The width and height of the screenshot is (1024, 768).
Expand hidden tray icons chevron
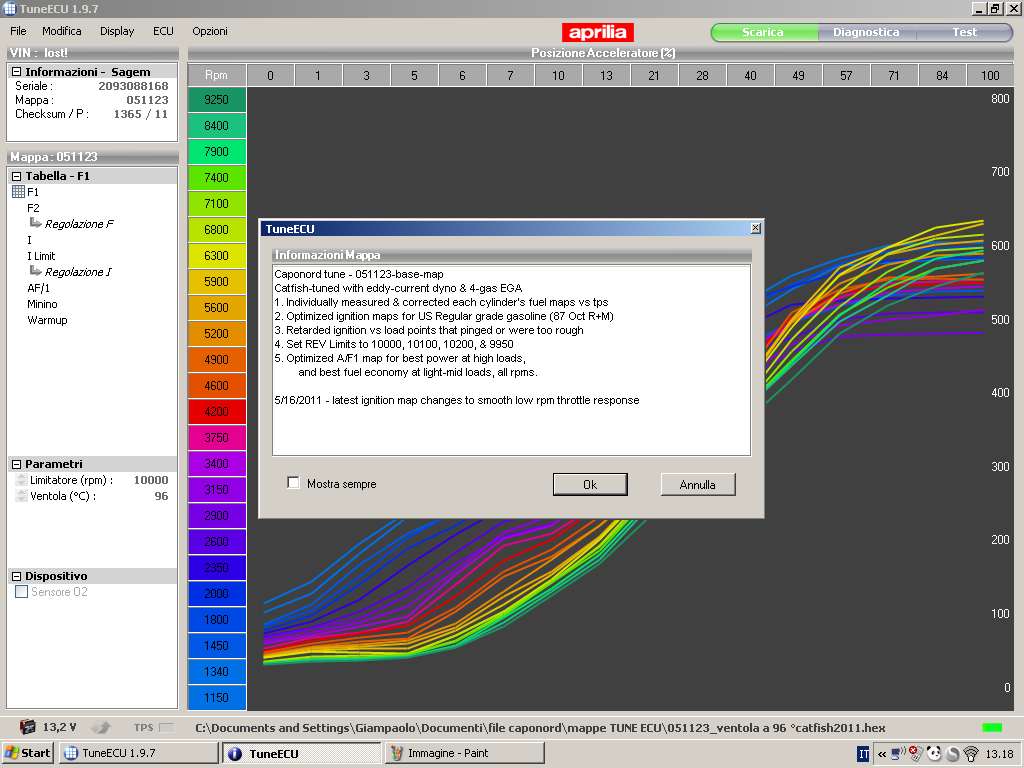(x=882, y=754)
